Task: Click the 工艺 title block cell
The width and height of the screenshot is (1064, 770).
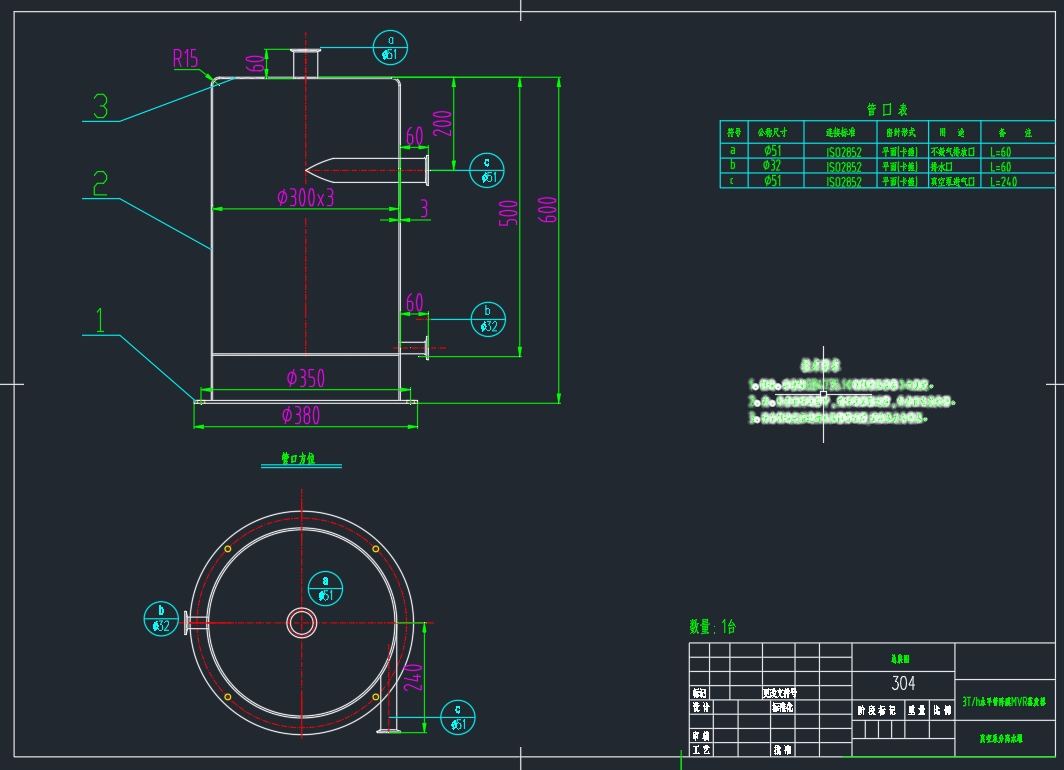Action: pyautogui.click(x=700, y=750)
